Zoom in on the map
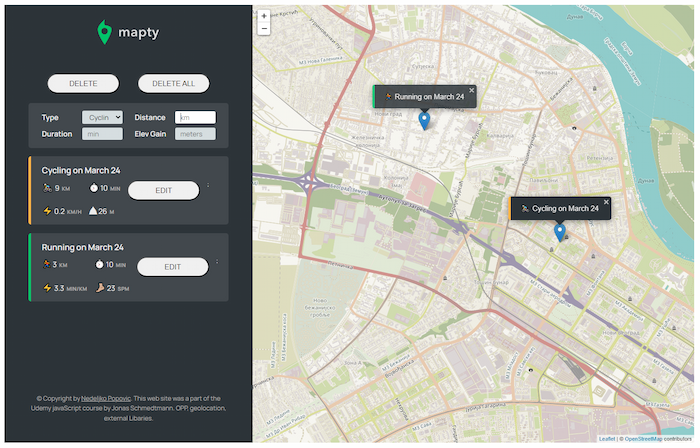 click(264, 16)
